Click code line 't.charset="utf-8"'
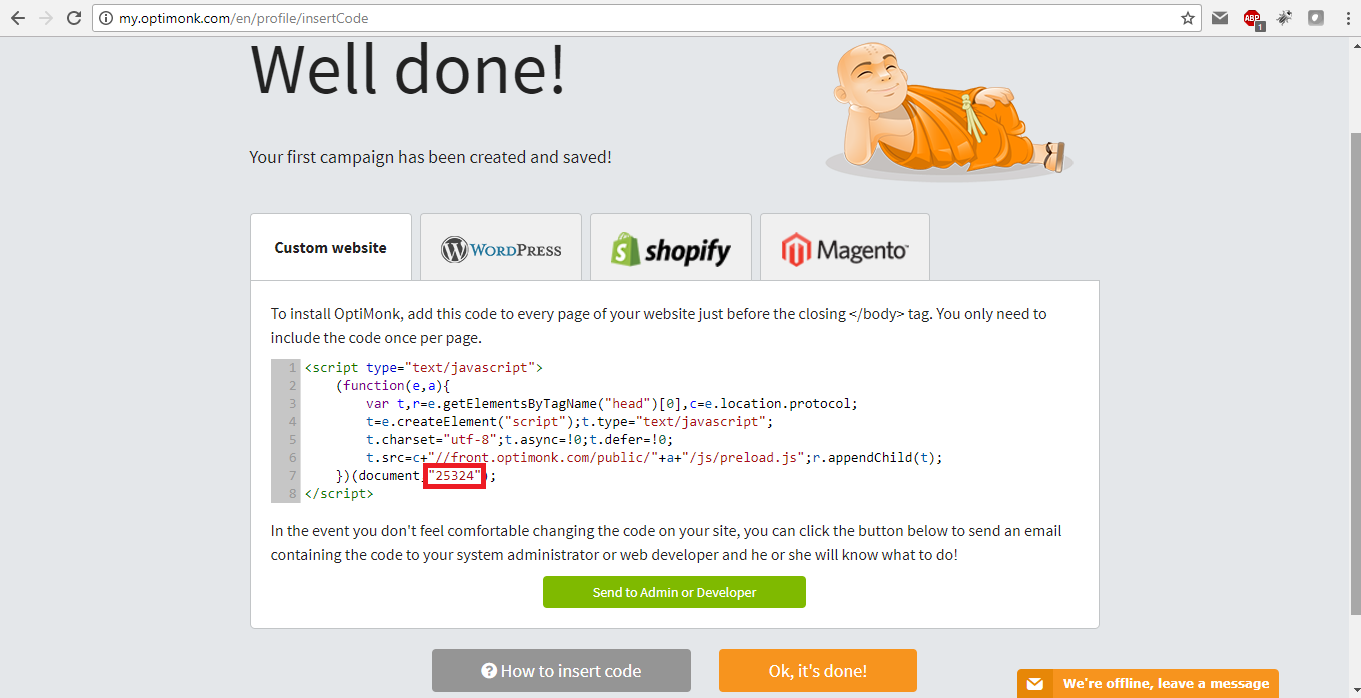The image size is (1361, 698). (520, 440)
